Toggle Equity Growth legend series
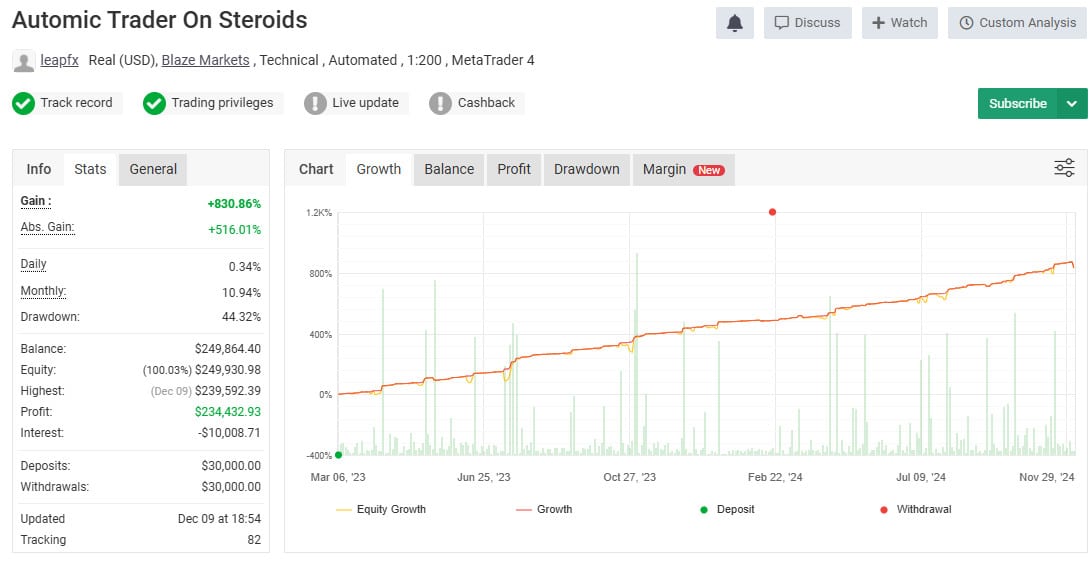The image size is (1092, 562). [381, 509]
